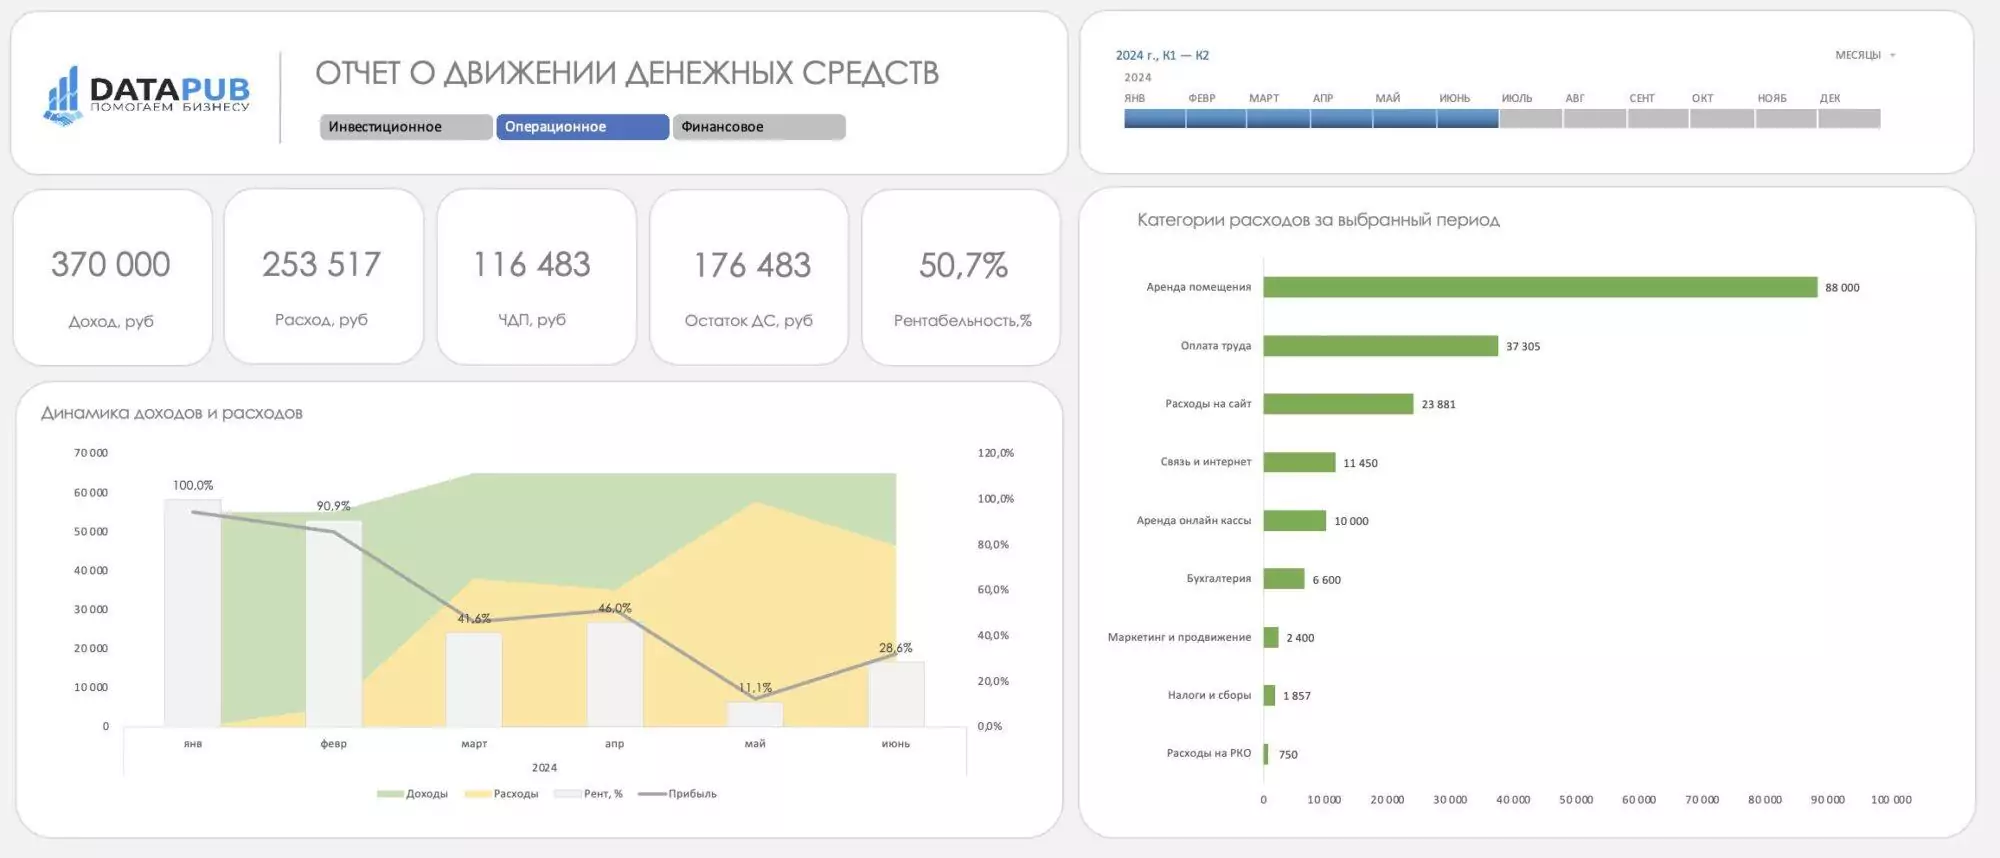Select ЯНВ segment on the timeline

point(1154,119)
